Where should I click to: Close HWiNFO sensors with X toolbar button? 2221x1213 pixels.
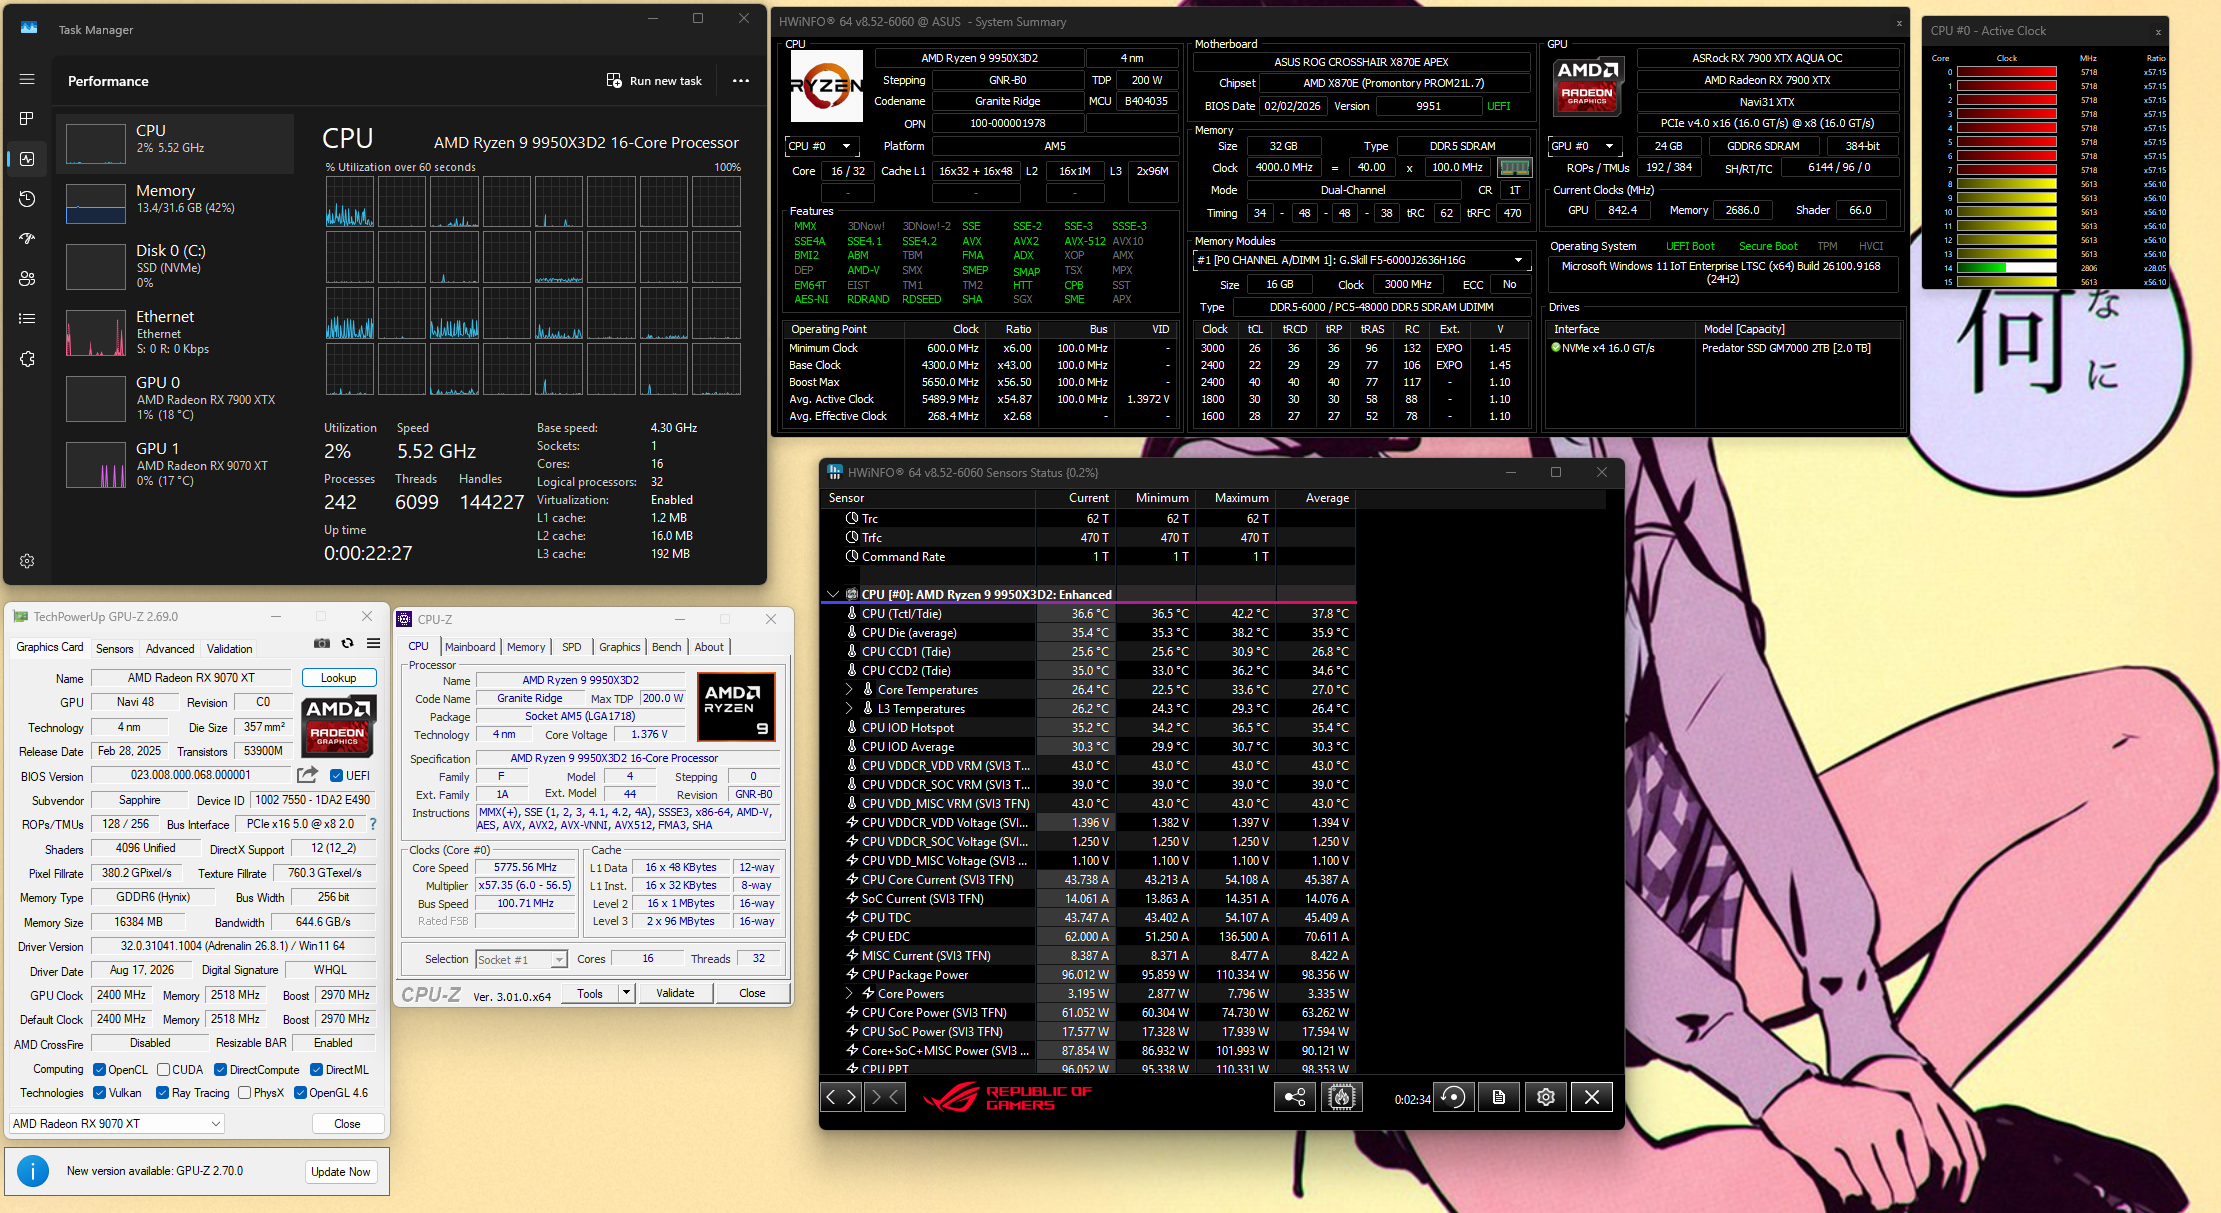(1592, 1097)
